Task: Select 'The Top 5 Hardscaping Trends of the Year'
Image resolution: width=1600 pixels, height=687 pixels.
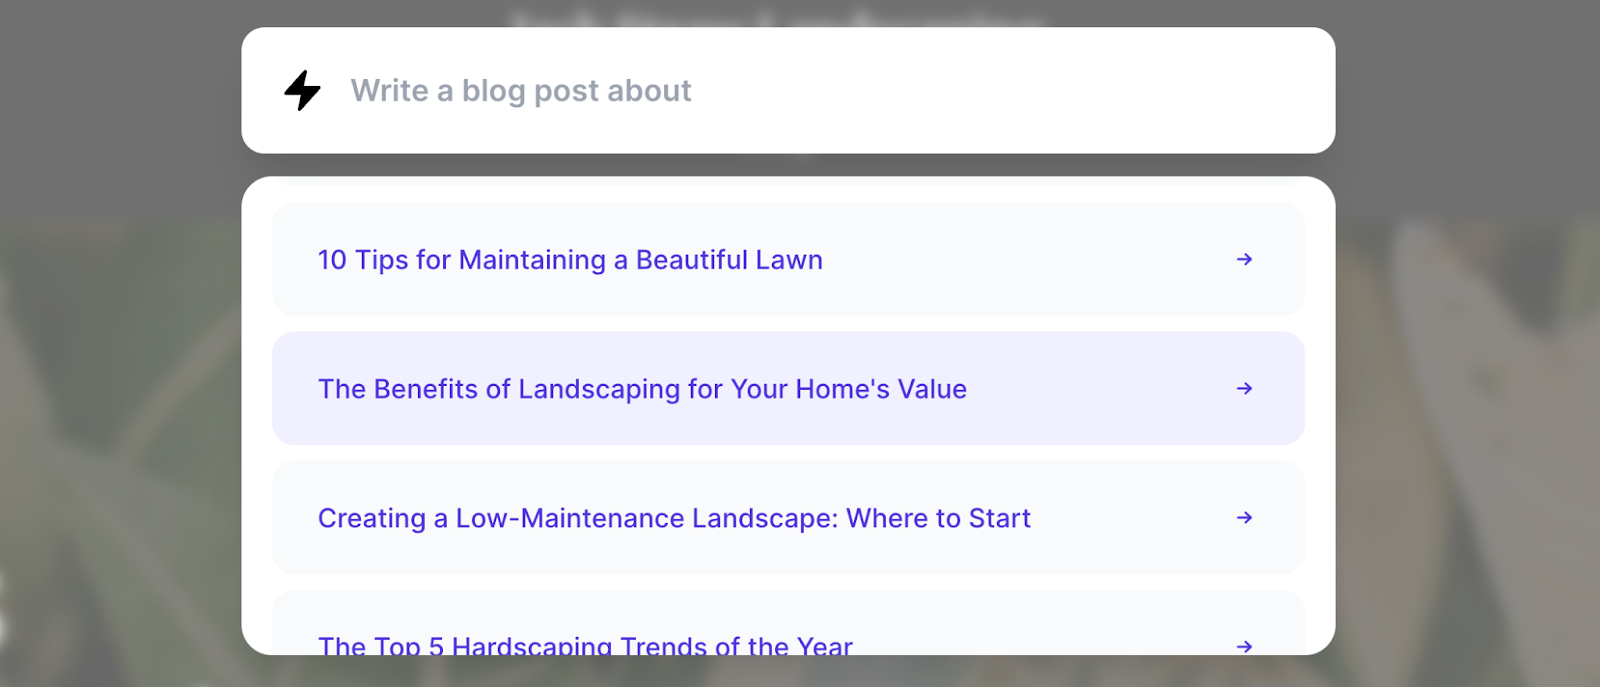Action: (x=585, y=645)
